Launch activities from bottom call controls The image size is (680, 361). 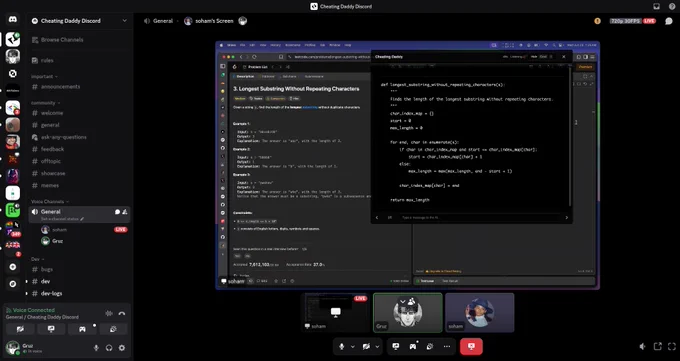pos(412,346)
